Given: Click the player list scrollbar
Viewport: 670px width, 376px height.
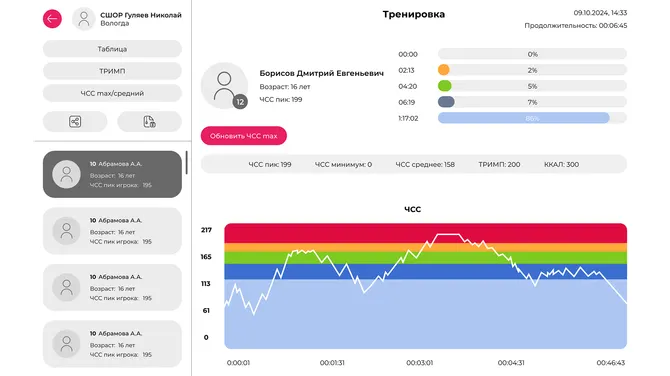Looking at the screenshot, I should pyautogui.click(x=186, y=162).
